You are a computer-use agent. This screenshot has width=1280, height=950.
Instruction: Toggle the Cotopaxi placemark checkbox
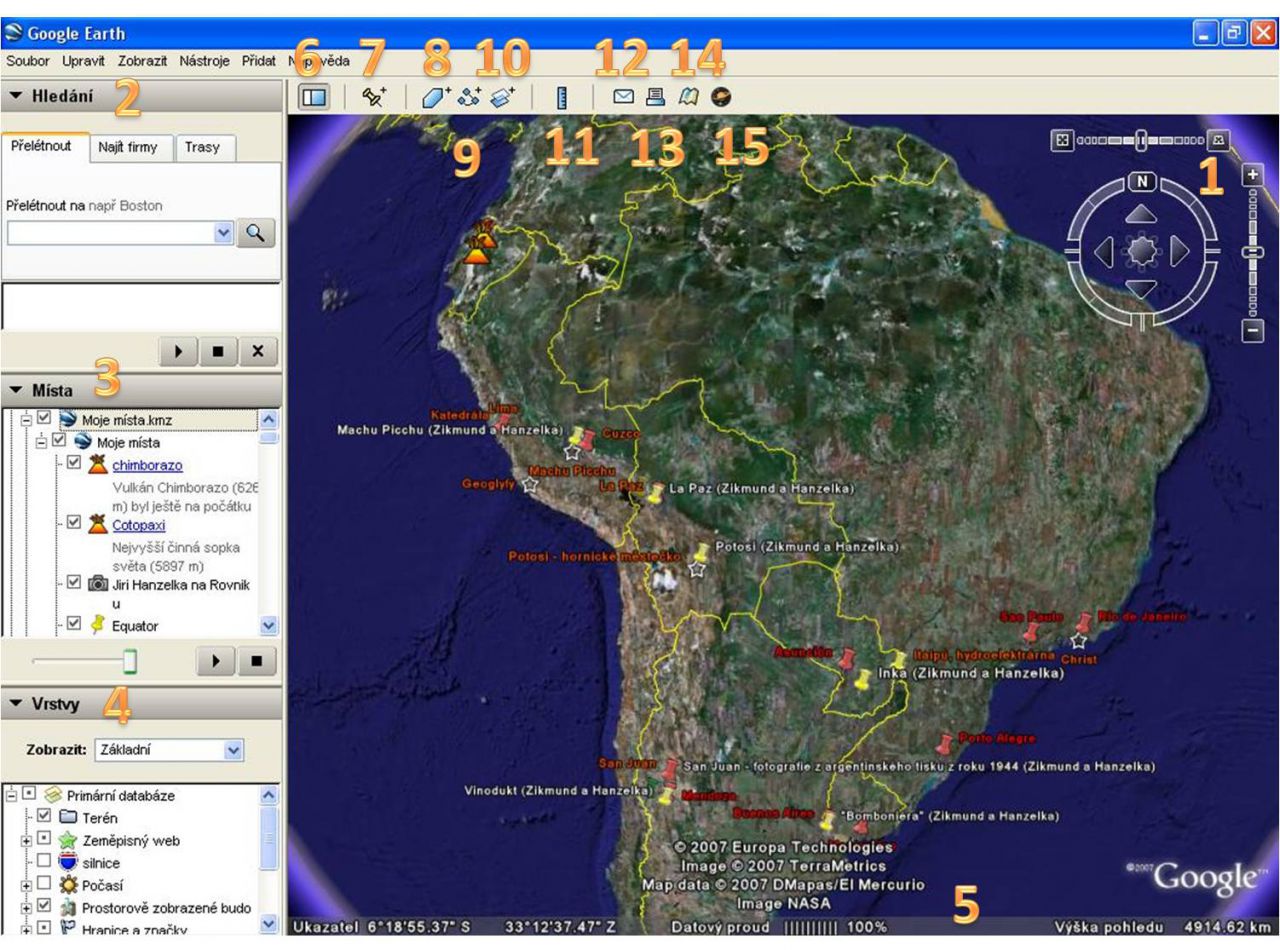[73, 522]
